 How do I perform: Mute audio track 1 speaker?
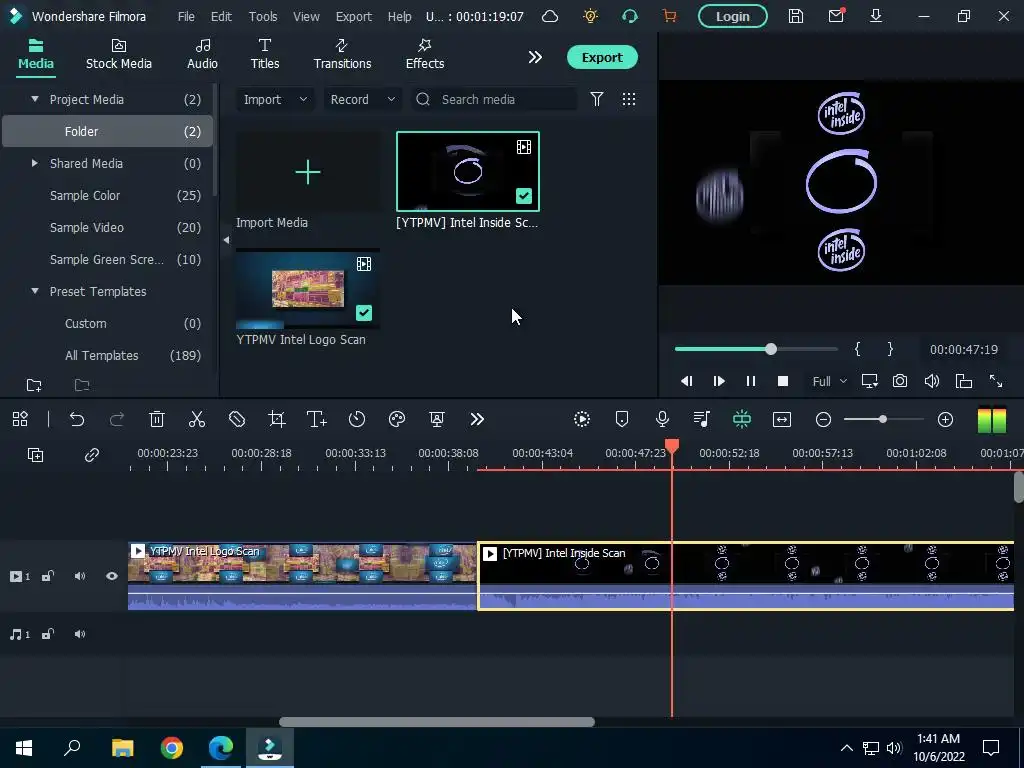pyautogui.click(x=80, y=634)
